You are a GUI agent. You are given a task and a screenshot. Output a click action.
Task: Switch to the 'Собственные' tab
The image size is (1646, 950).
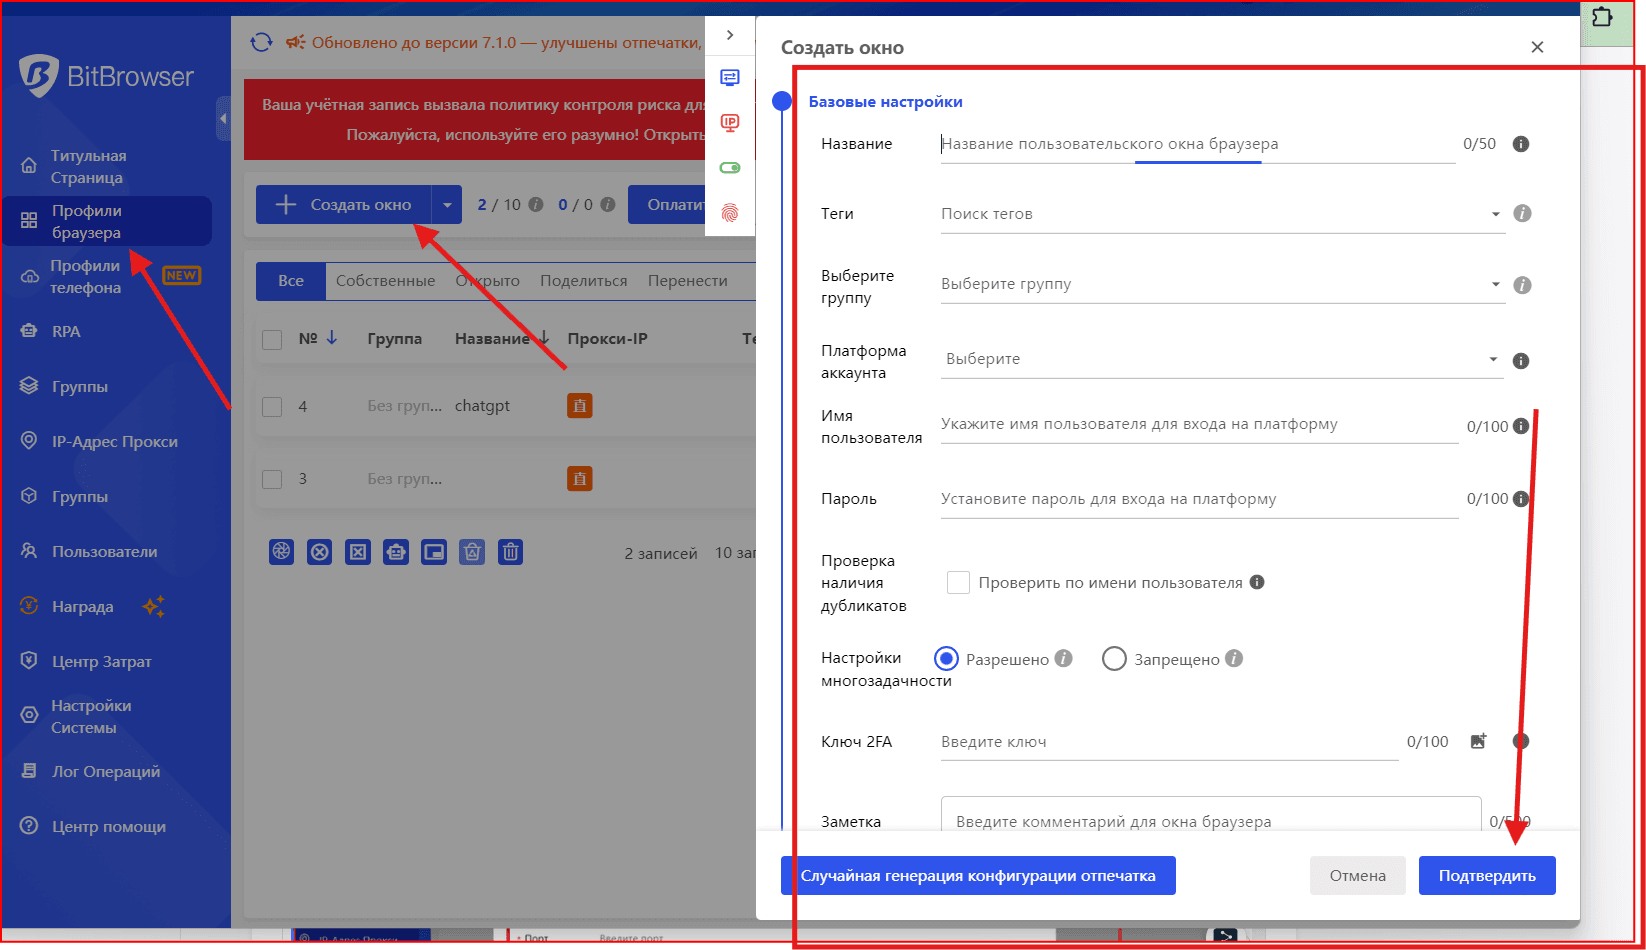click(385, 281)
